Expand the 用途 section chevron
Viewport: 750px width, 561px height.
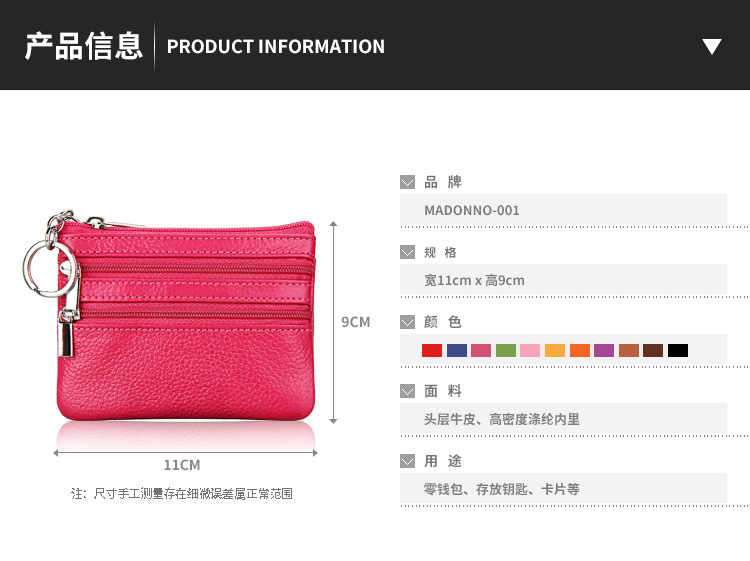click(x=408, y=462)
